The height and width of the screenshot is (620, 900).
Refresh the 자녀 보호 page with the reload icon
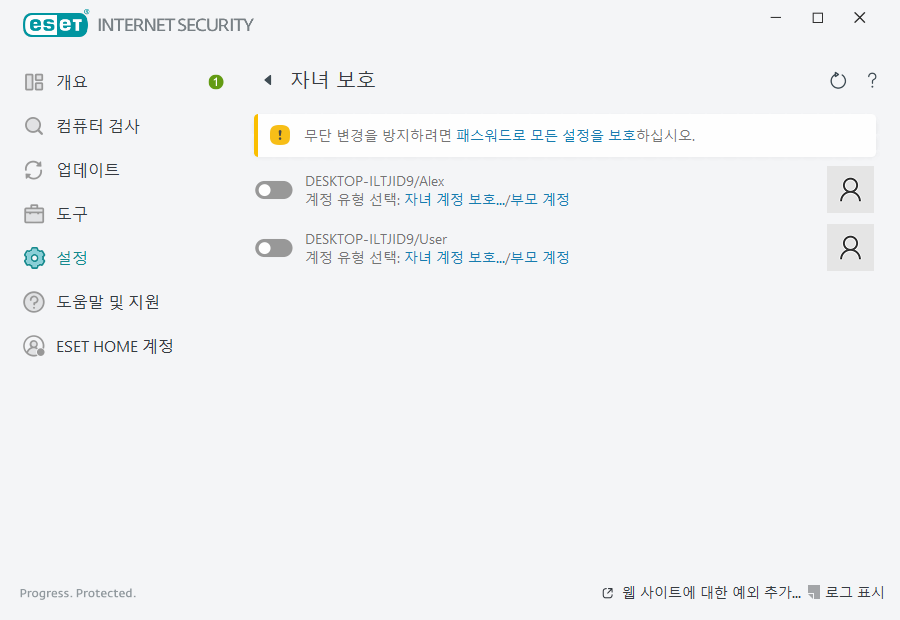click(x=838, y=81)
